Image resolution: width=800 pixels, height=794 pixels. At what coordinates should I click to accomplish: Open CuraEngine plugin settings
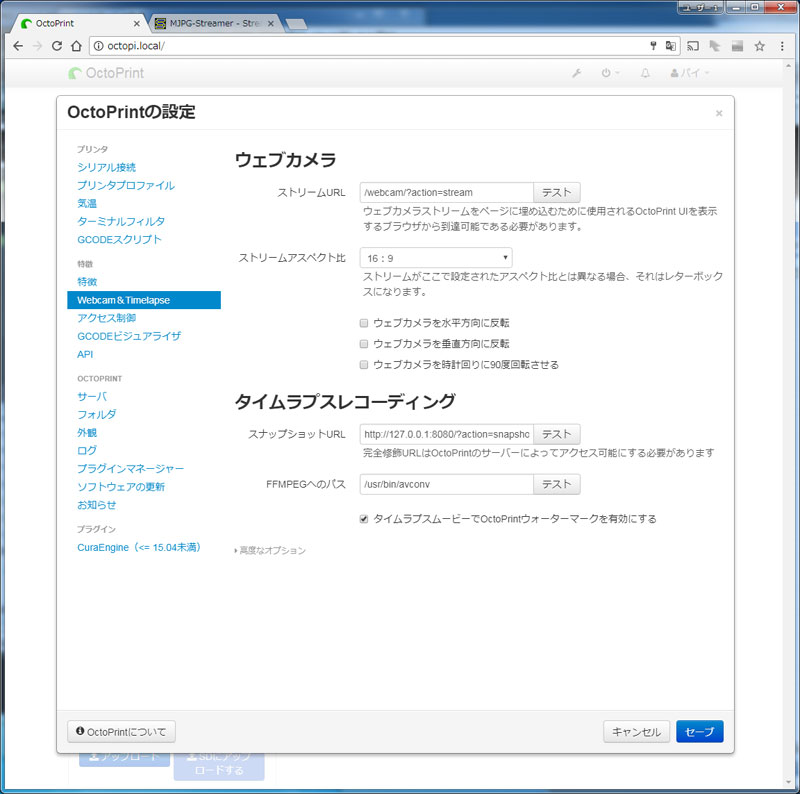tap(139, 548)
